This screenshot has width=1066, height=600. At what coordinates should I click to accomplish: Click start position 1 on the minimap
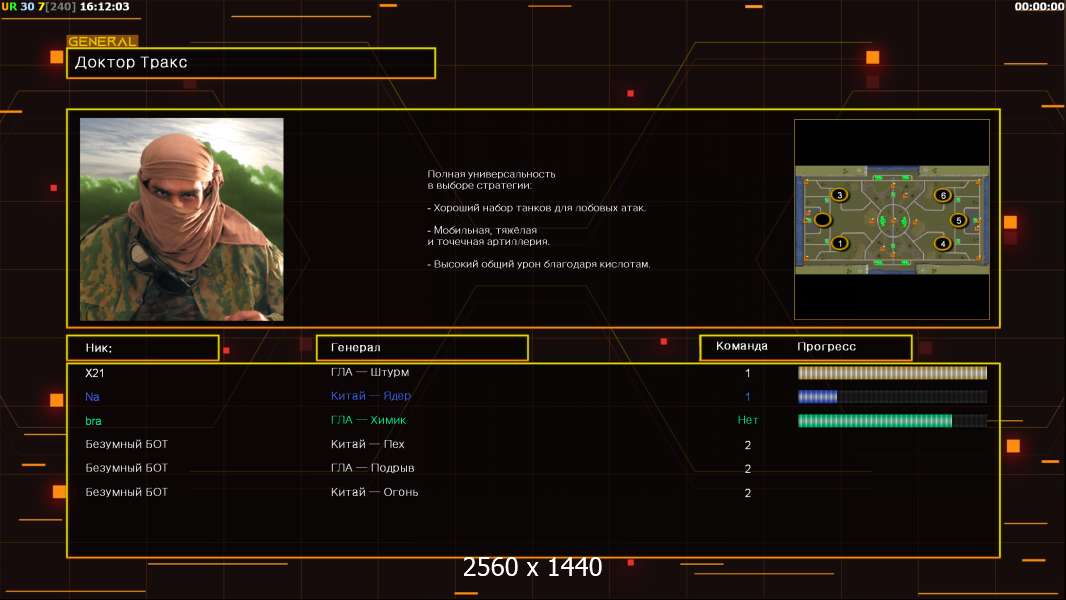(x=840, y=243)
